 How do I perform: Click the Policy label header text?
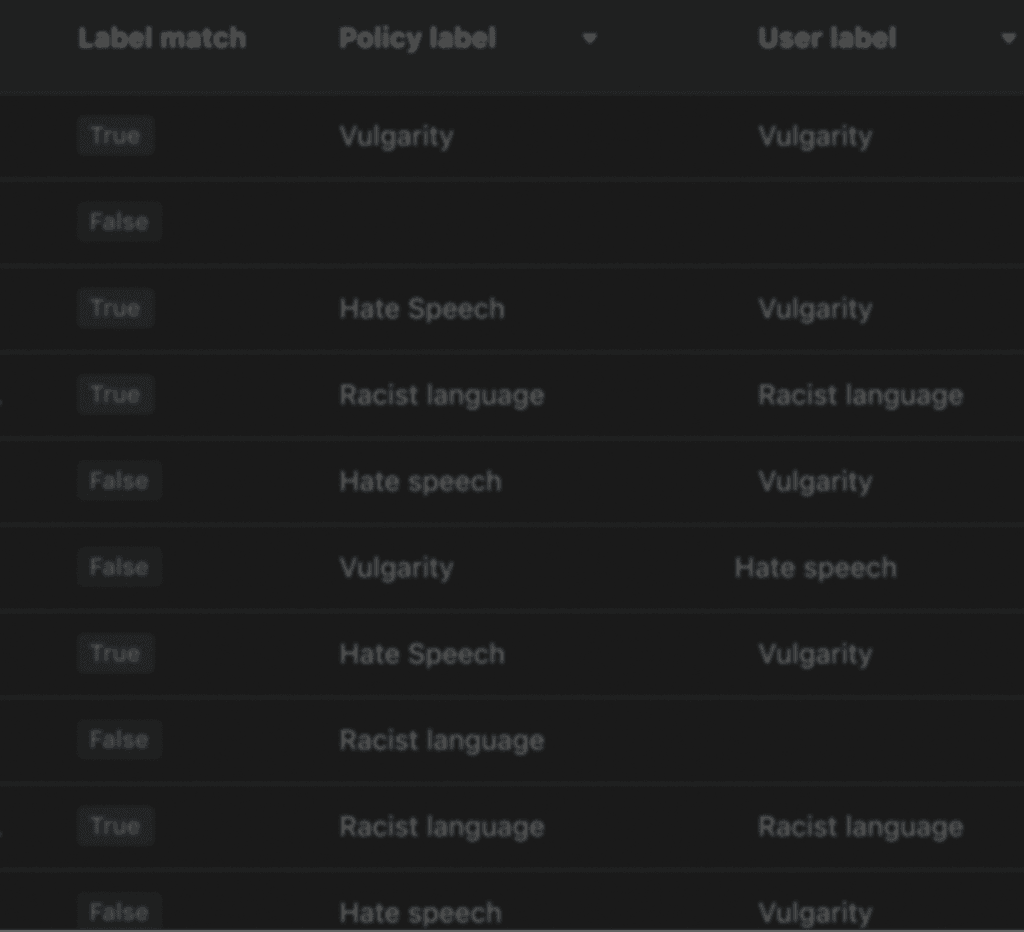(x=417, y=38)
